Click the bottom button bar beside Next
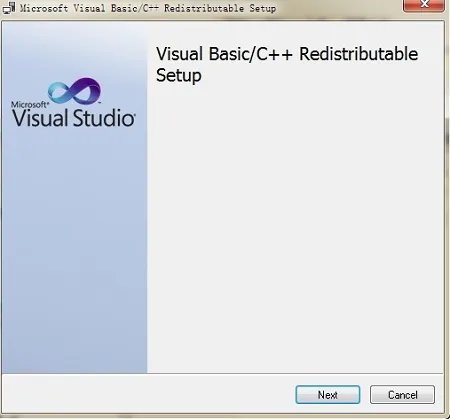The width and height of the screenshot is (450, 419). tap(148, 395)
